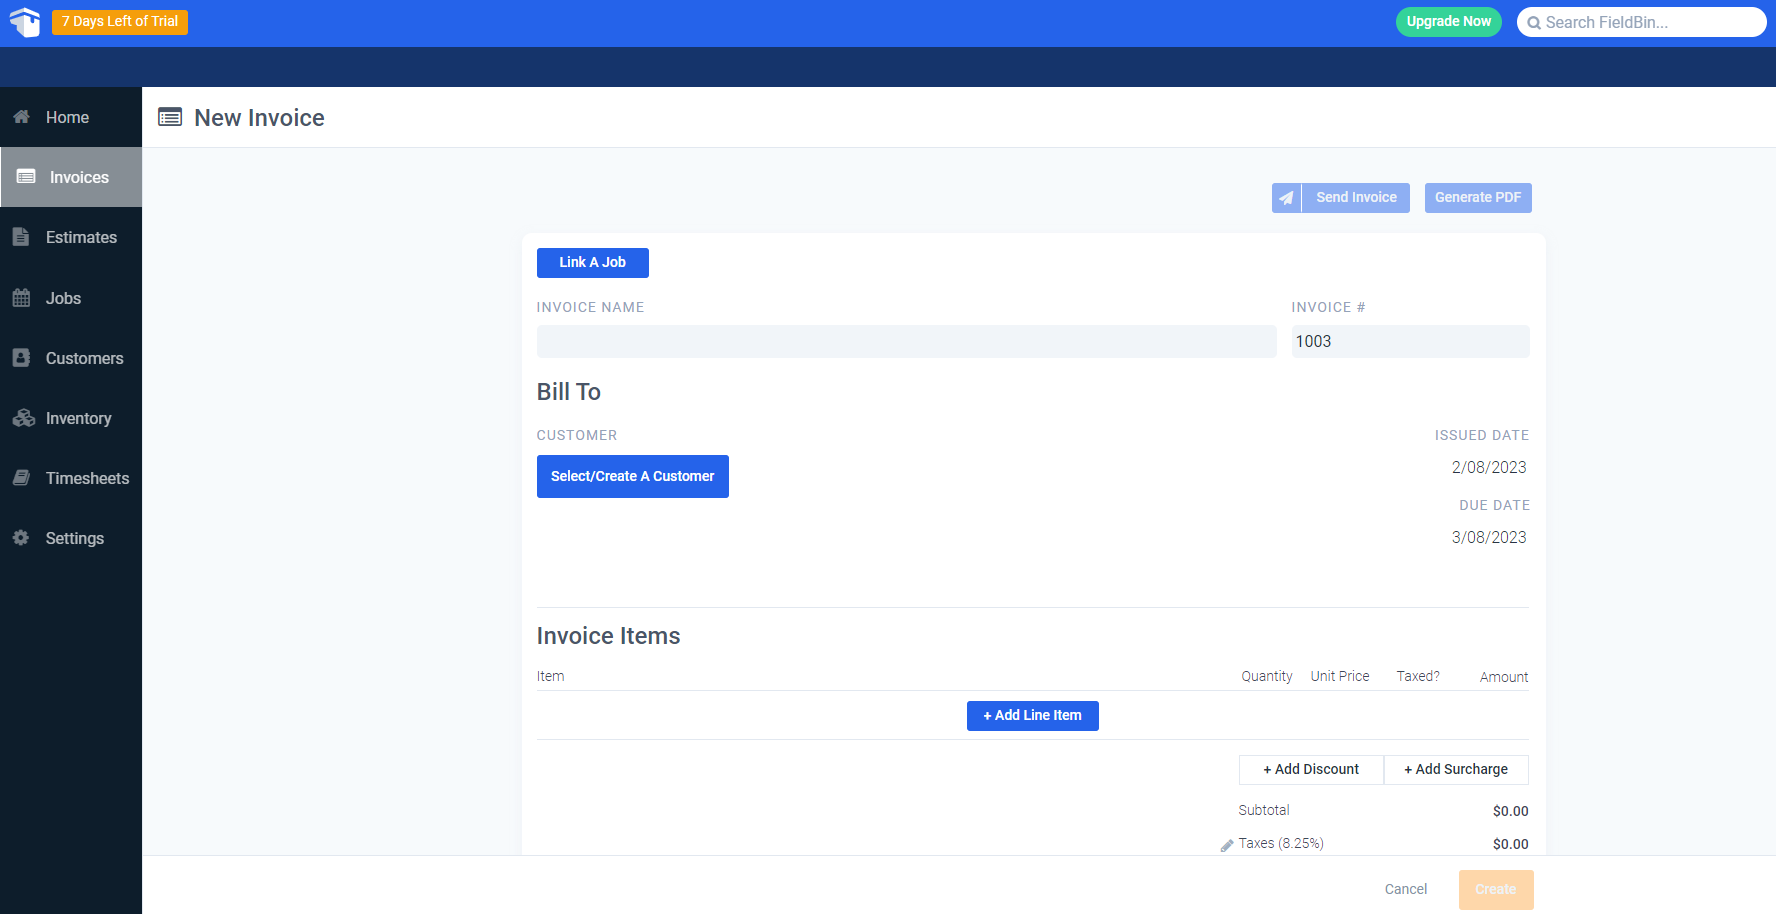This screenshot has width=1776, height=914.
Task: Click the Settings gear icon
Action: (x=21, y=538)
